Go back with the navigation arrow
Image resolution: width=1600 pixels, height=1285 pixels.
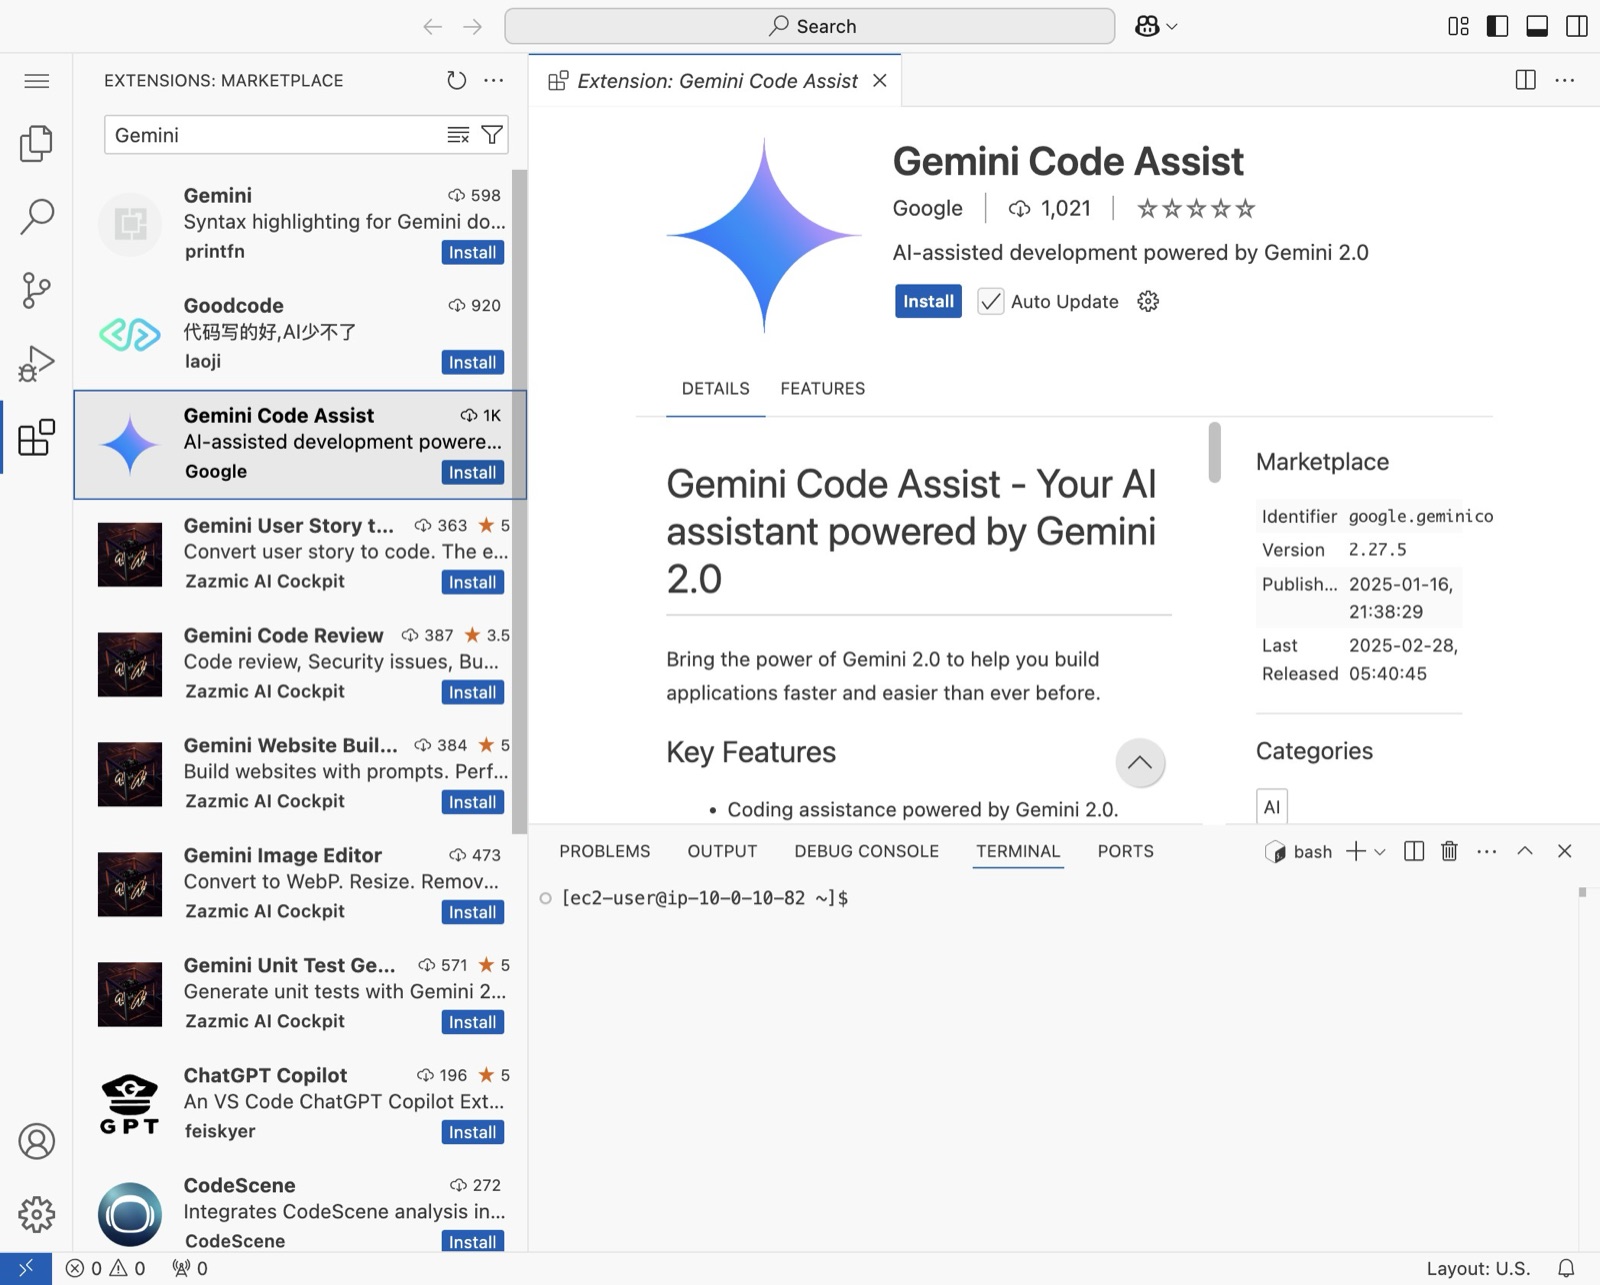click(432, 26)
